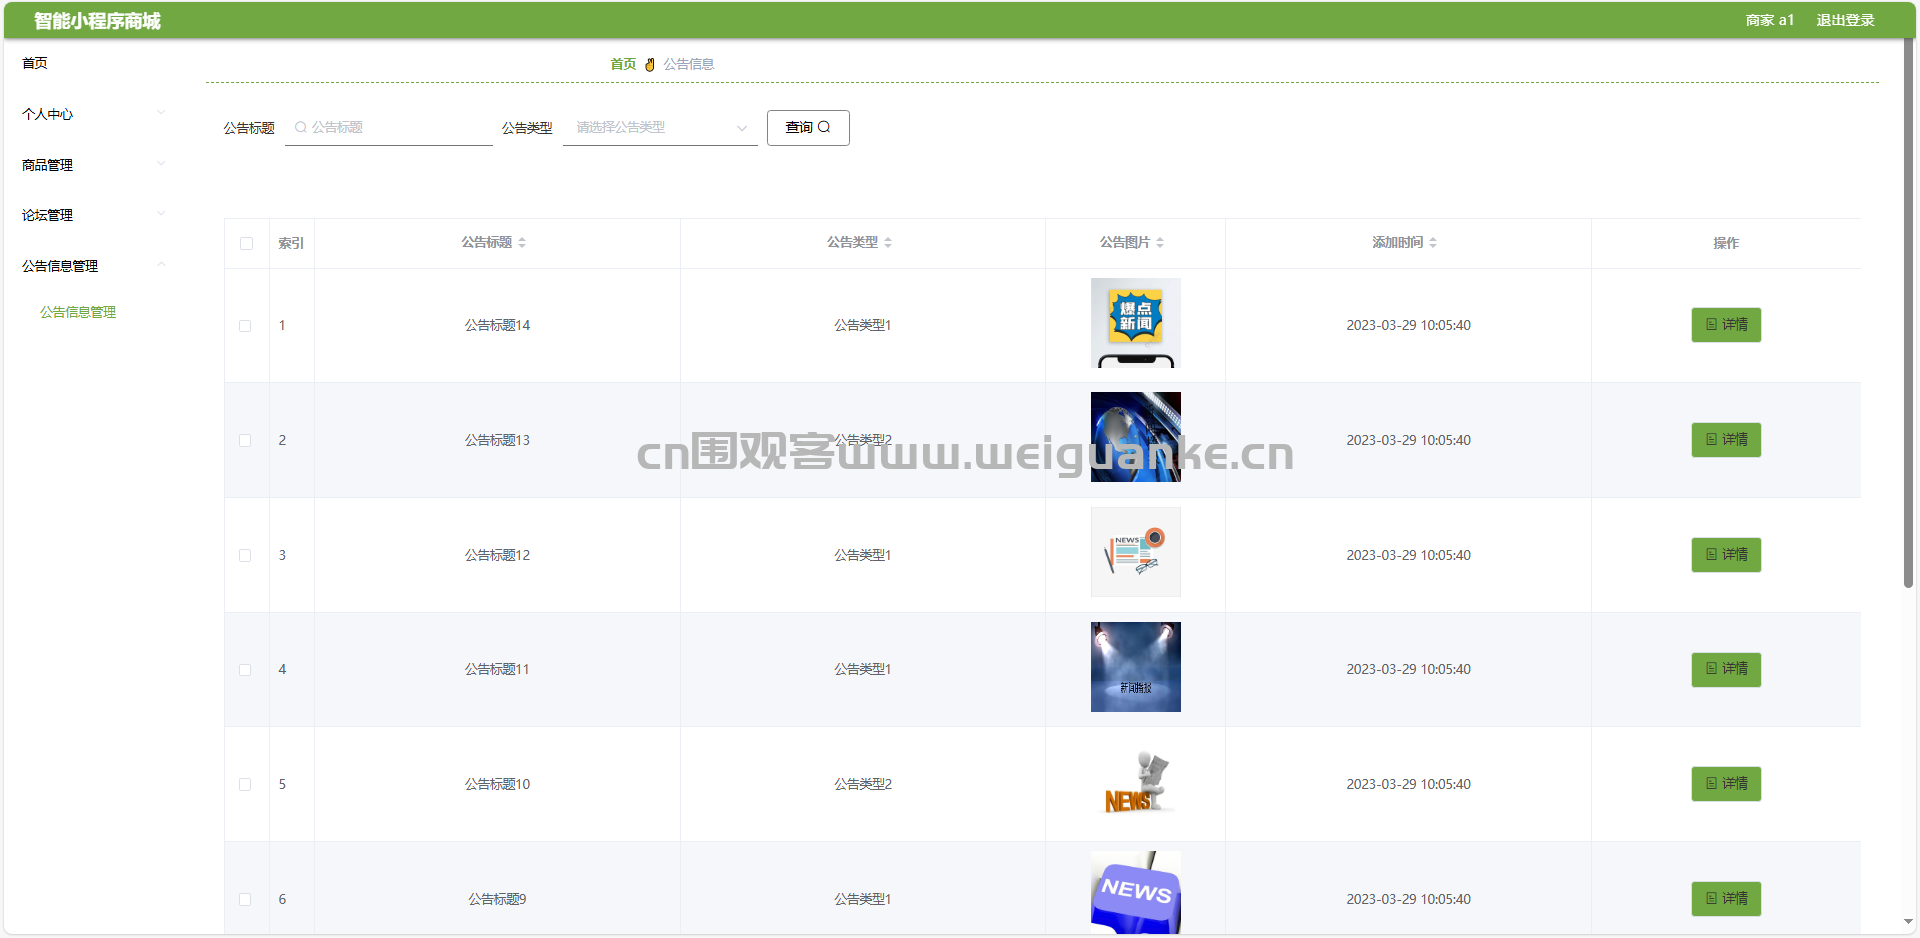Click the 公告类型2 cell in row 公告标题10
The height and width of the screenshot is (938, 1920).
(x=863, y=784)
